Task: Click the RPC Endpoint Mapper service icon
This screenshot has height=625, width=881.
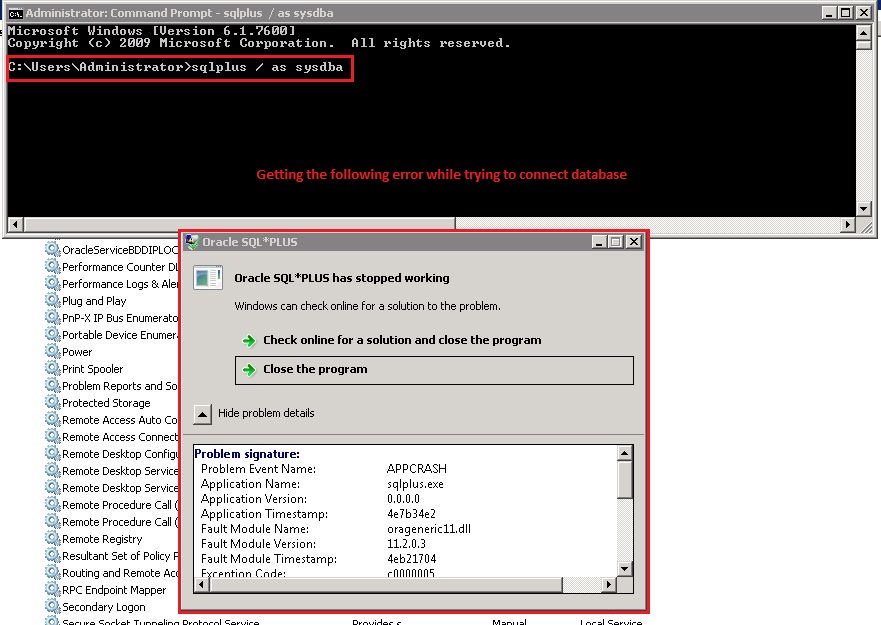Action: coord(52,589)
